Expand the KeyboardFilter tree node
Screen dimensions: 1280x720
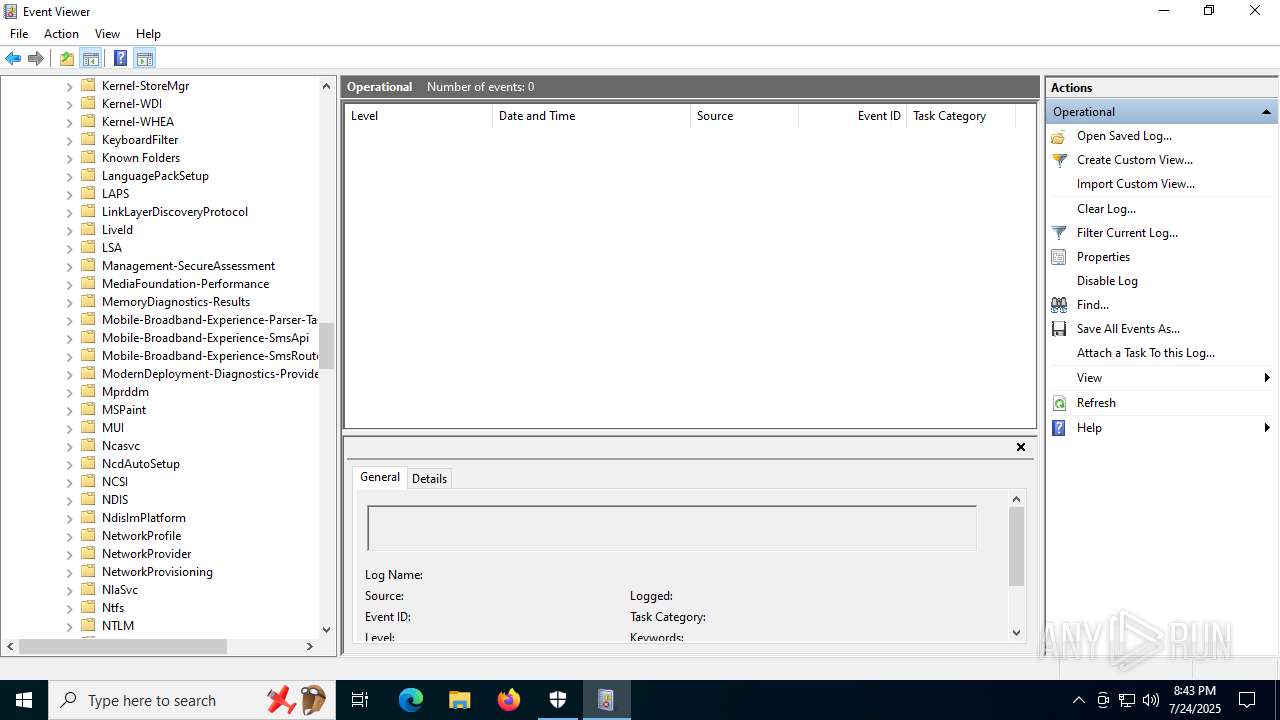[70, 140]
